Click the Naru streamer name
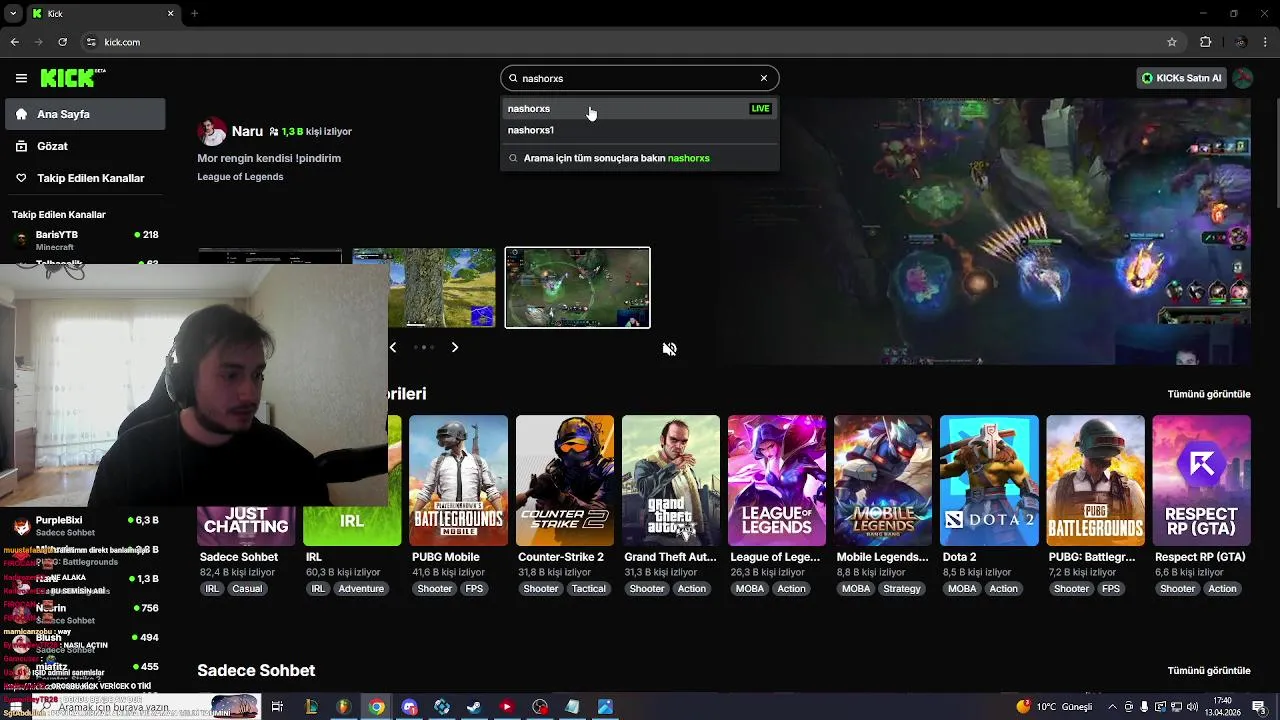 coord(247,131)
